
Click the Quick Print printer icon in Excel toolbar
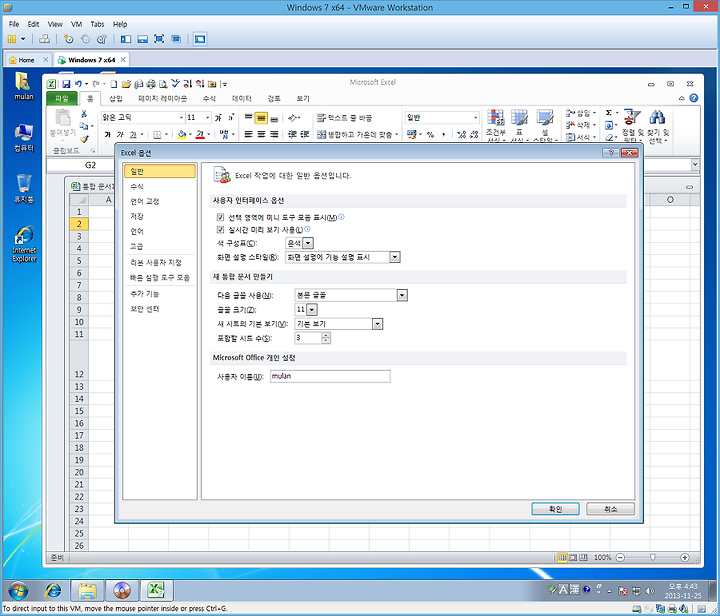coord(151,84)
